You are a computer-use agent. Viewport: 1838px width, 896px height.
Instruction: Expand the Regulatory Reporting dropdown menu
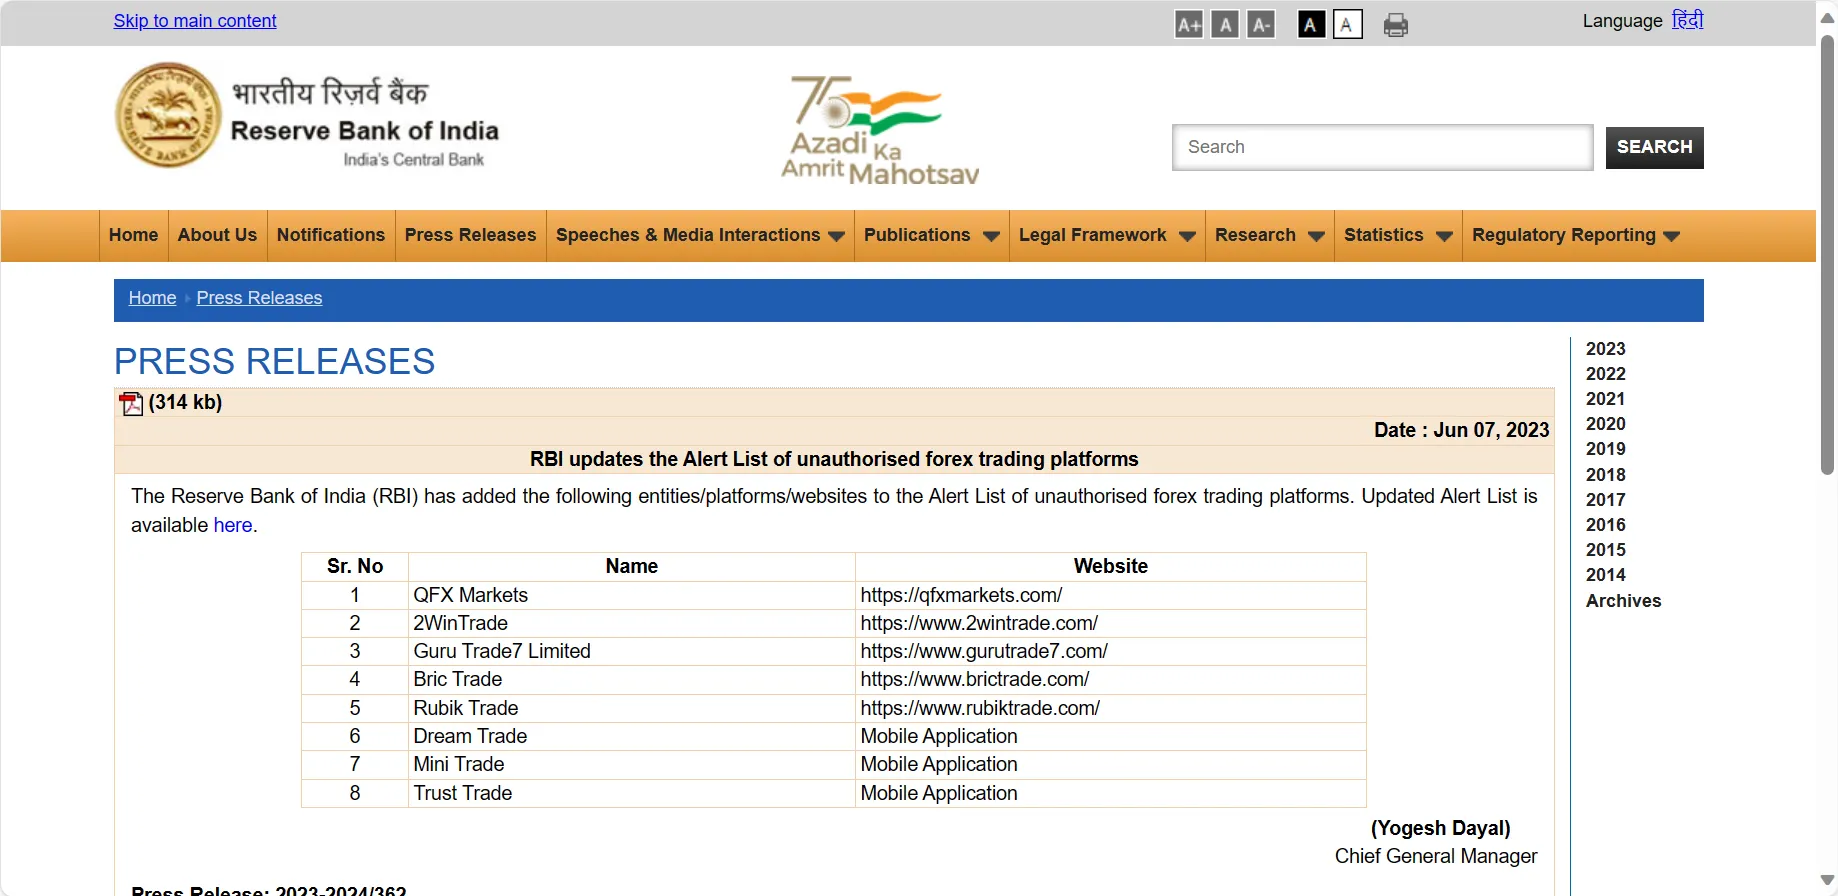pyautogui.click(x=1576, y=235)
